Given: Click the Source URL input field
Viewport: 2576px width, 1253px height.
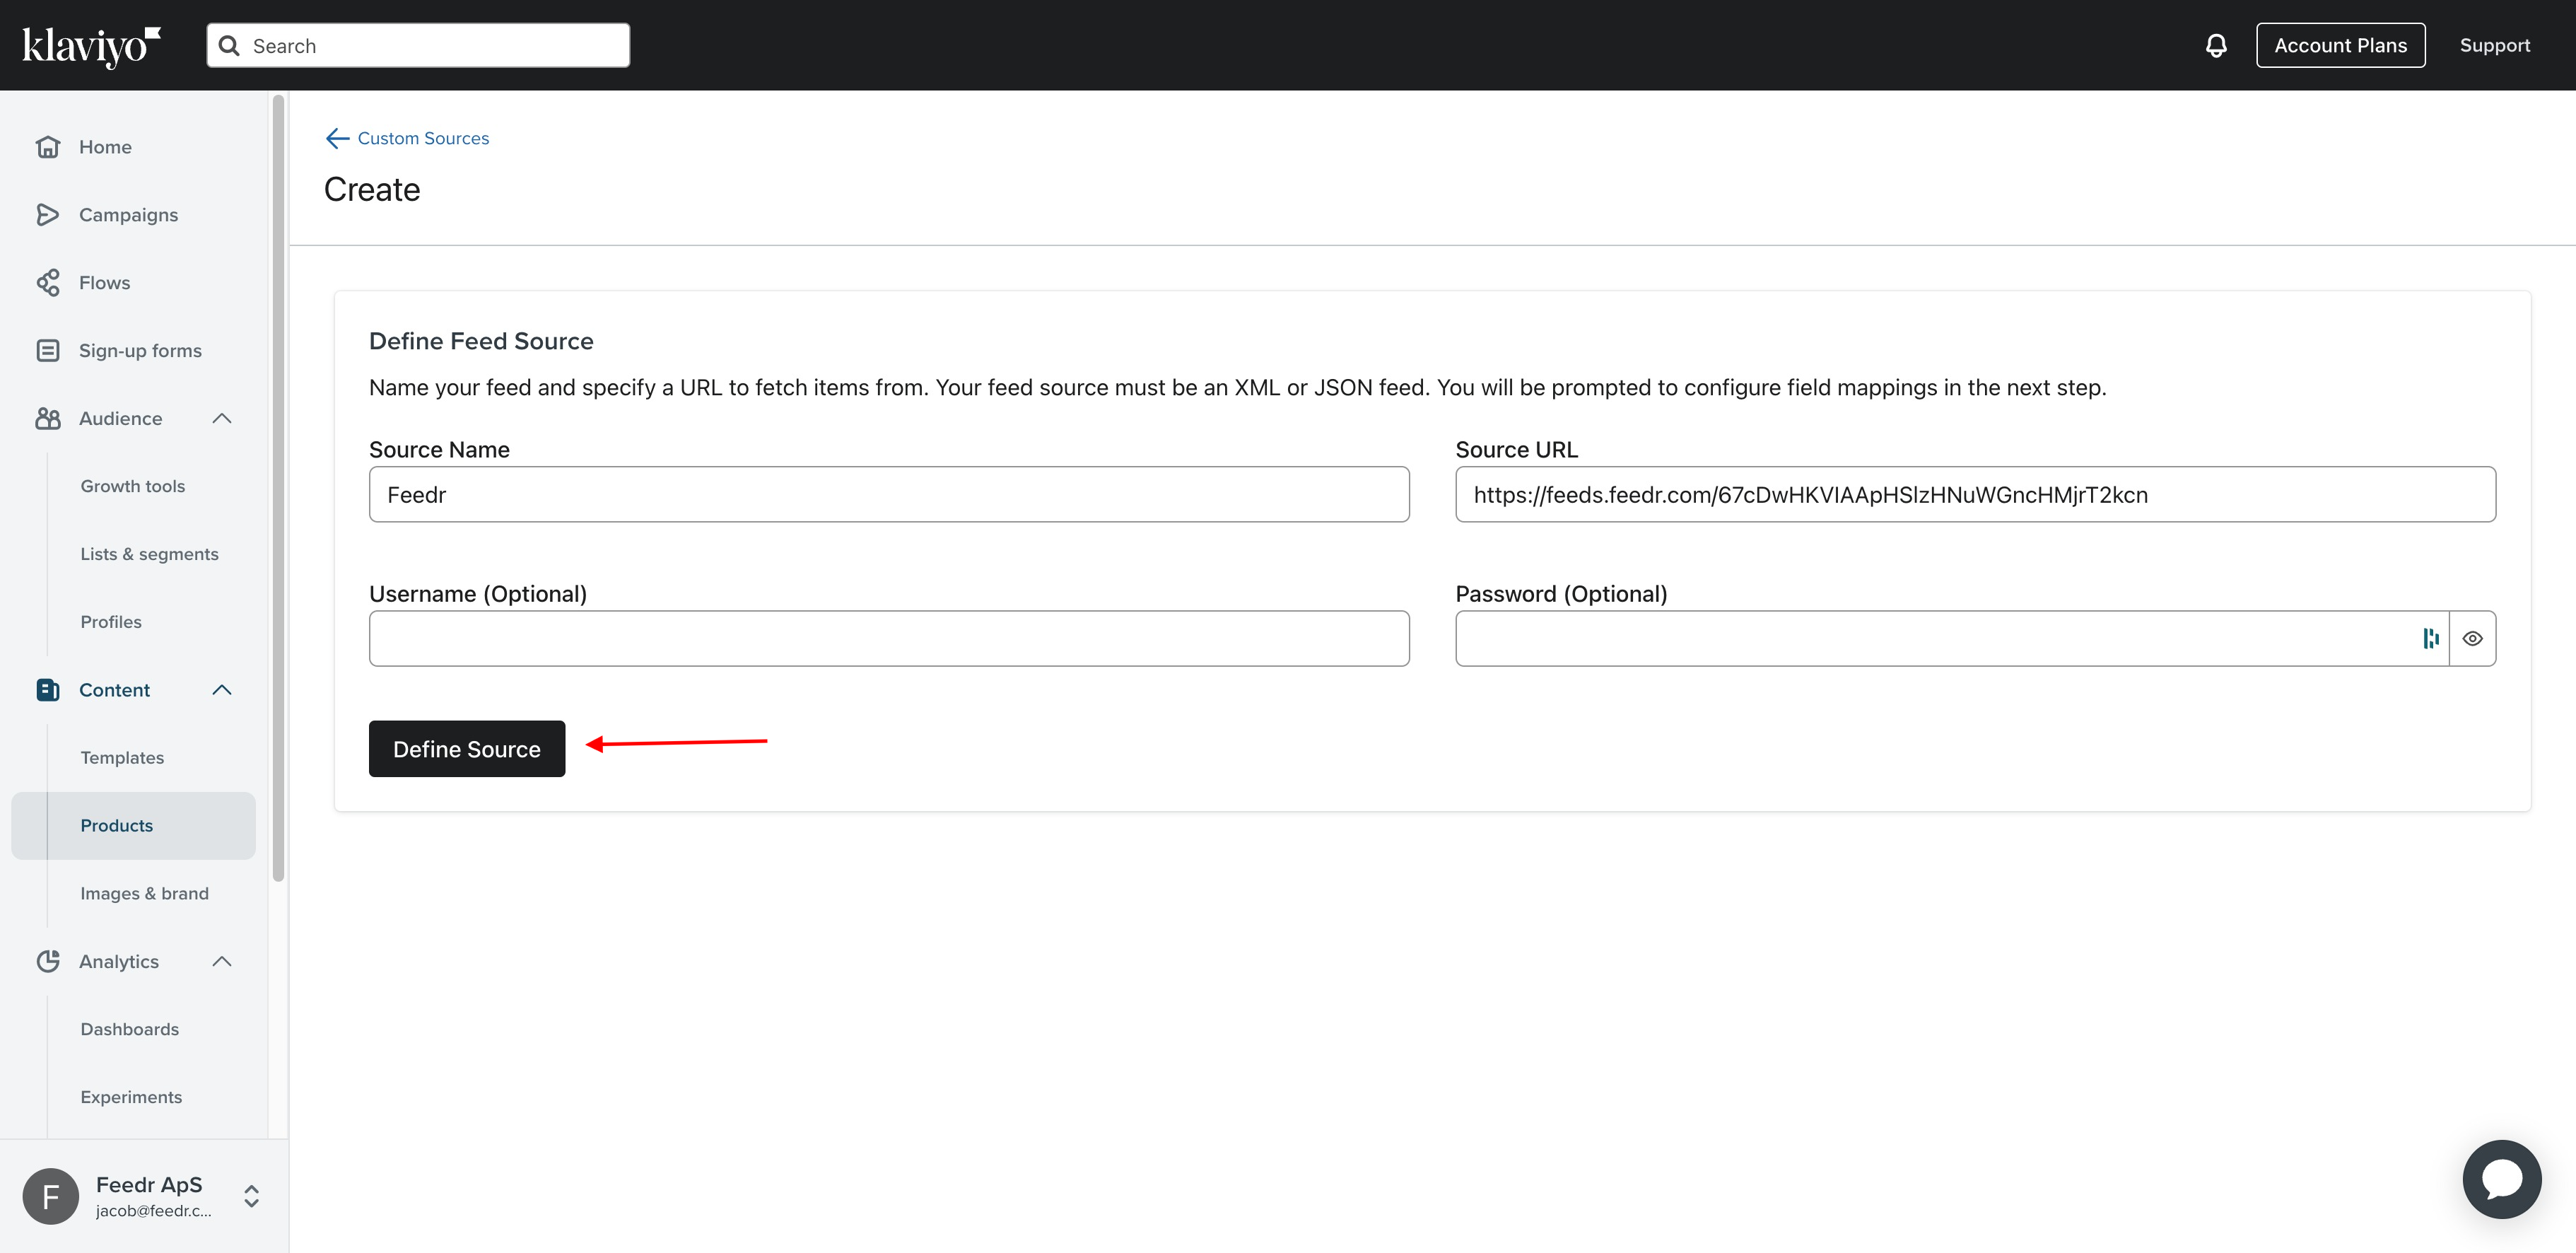Looking at the screenshot, I should (x=1974, y=494).
